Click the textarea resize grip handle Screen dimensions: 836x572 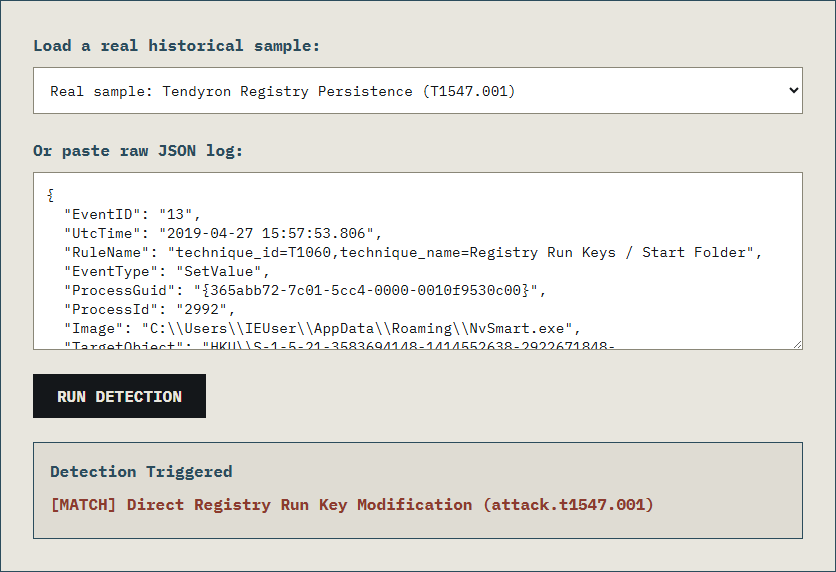[797, 344]
